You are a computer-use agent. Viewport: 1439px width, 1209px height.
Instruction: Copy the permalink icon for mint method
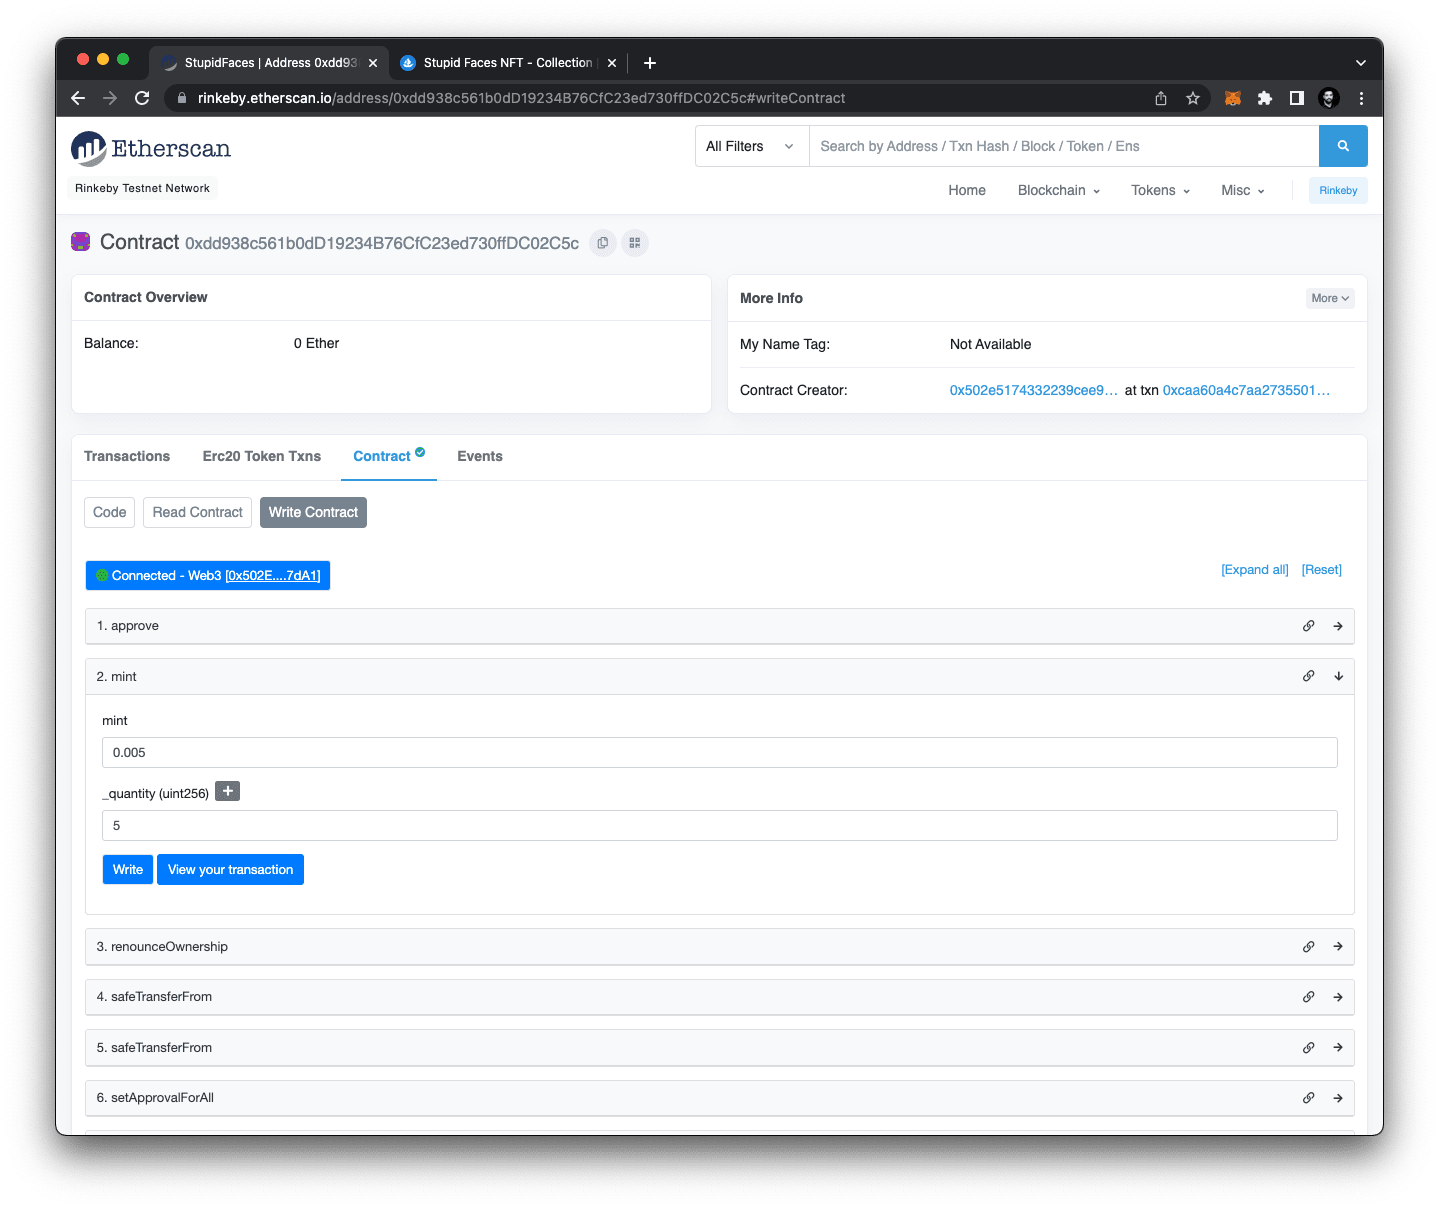(x=1308, y=676)
